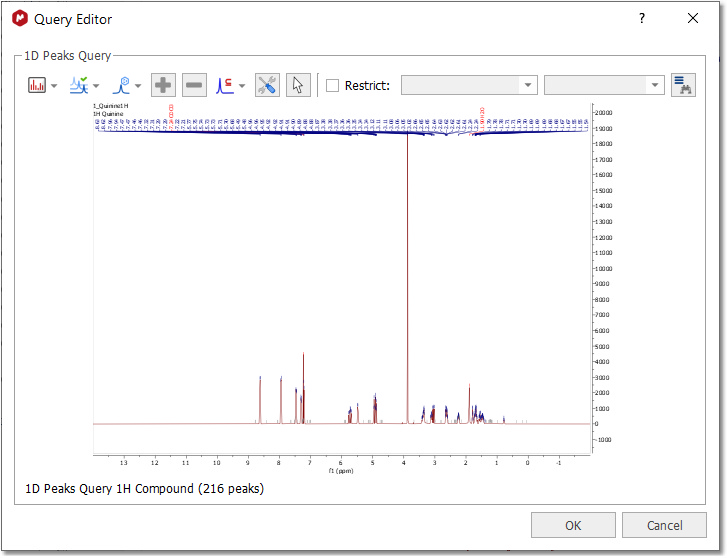Screen dimensions: 727x558
Task: Expand peak picking options dropdown arrow
Action: tap(96, 86)
